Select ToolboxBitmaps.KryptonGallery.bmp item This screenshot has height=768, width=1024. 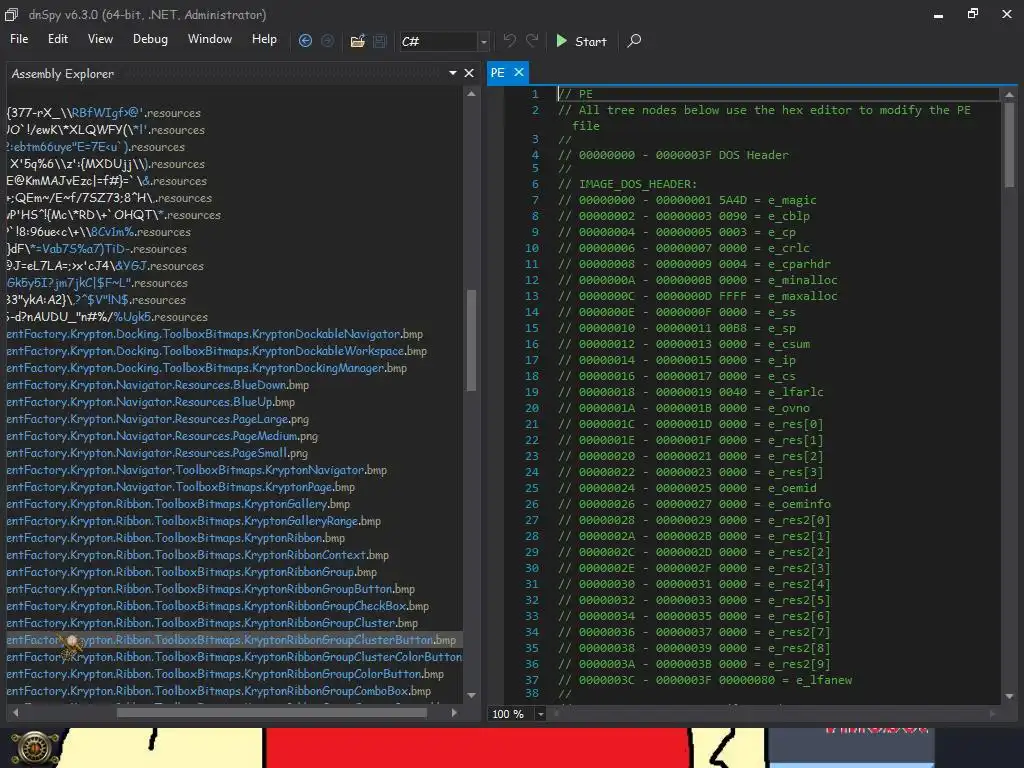pyautogui.click(x=178, y=504)
